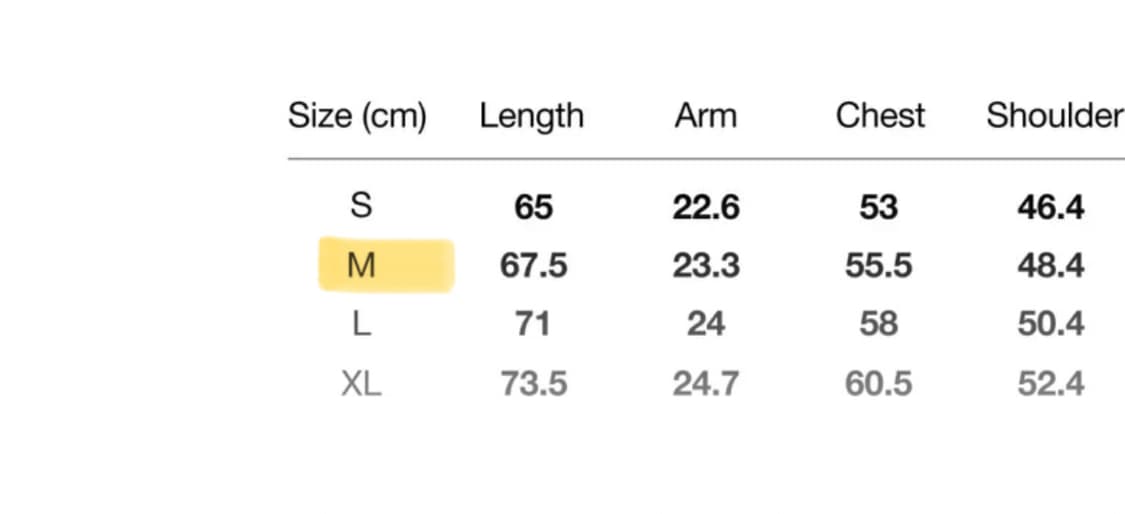Screen dimensions: 1125x514
Task: Select the L size label
Action: tap(361, 324)
